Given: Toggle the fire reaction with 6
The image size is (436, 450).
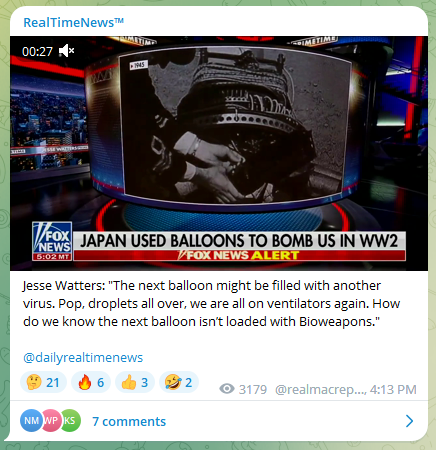Looking at the screenshot, I should [91, 382].
